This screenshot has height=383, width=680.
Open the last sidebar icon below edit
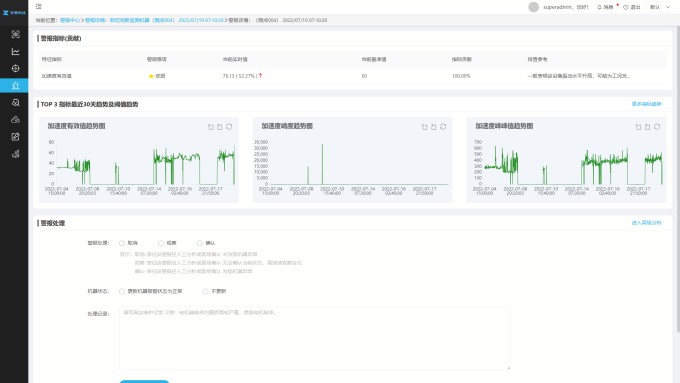click(16, 154)
